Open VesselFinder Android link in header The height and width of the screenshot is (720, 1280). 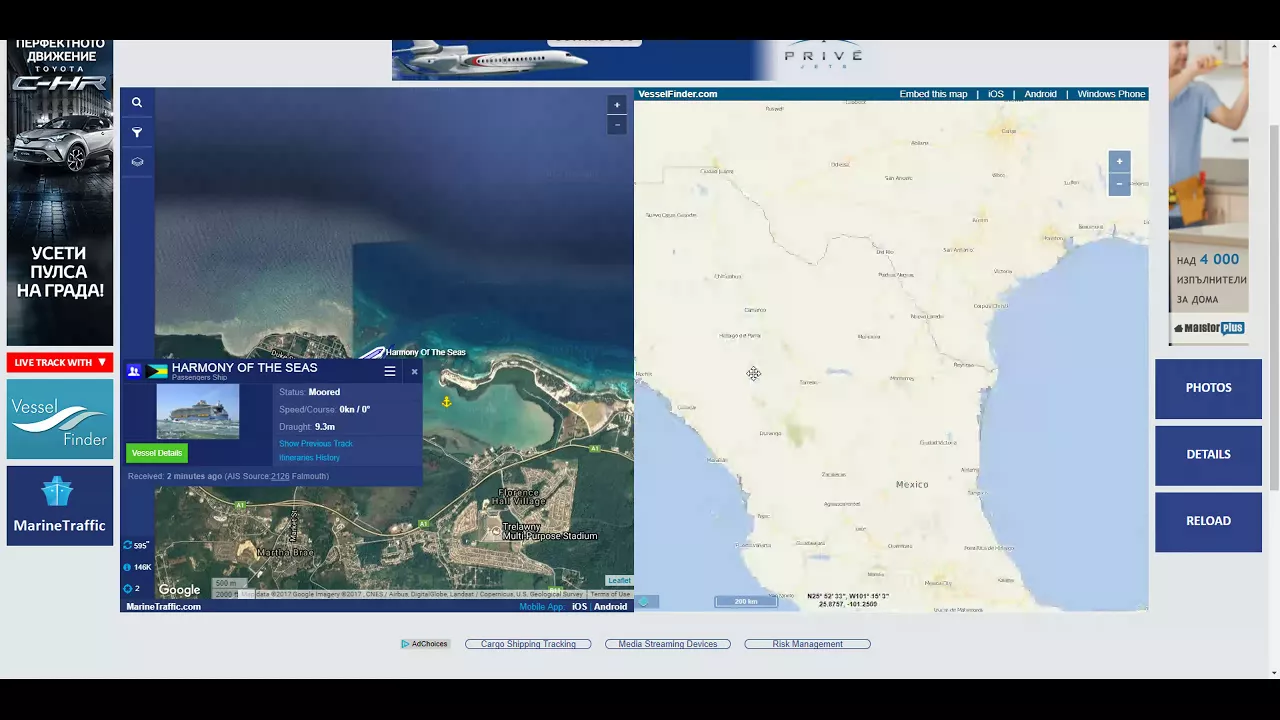coord(1040,94)
